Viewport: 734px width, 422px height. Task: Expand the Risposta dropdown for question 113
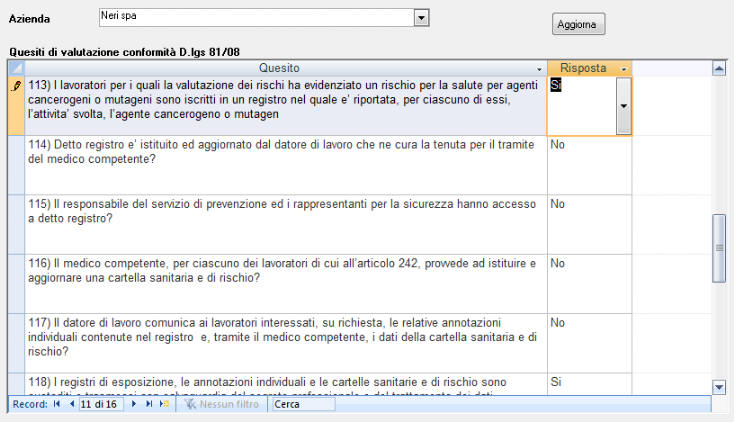pyautogui.click(x=623, y=106)
